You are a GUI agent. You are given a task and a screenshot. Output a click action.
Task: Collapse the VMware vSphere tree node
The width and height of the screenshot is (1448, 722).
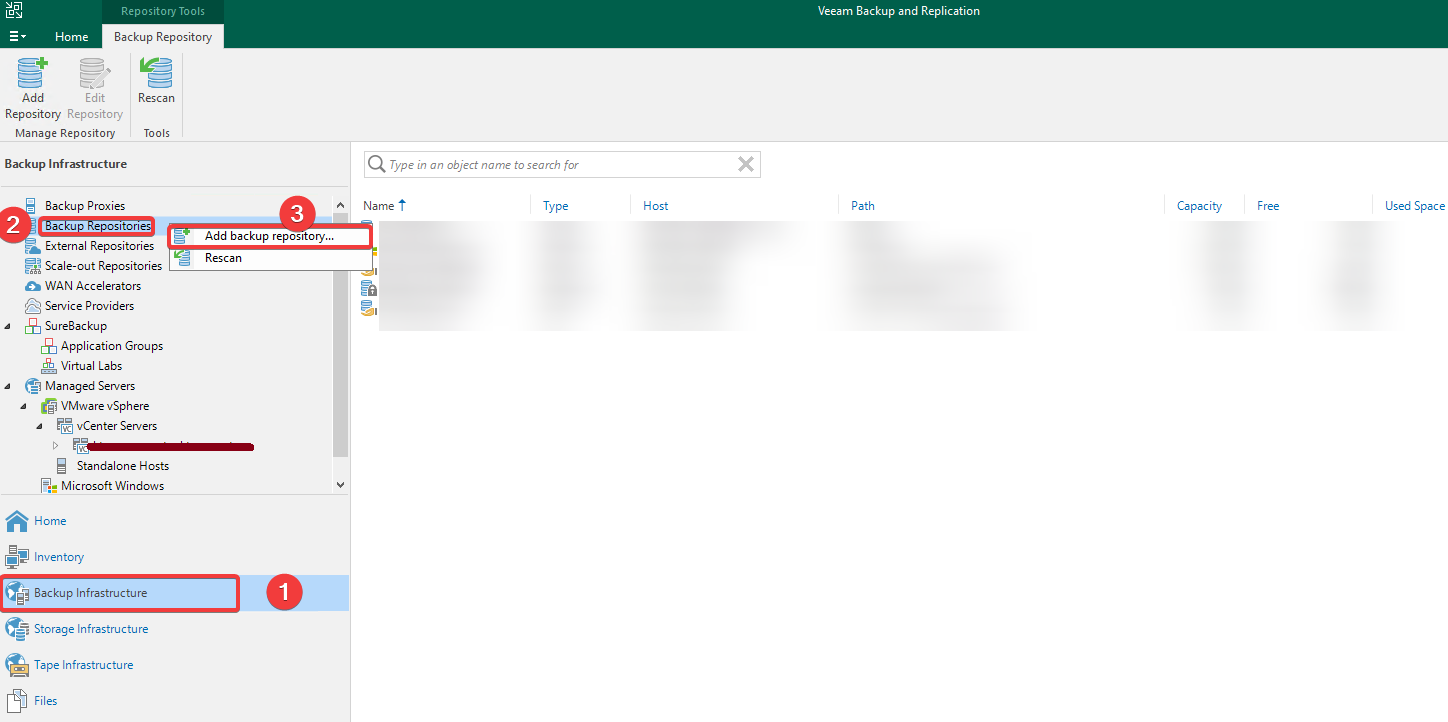point(24,406)
